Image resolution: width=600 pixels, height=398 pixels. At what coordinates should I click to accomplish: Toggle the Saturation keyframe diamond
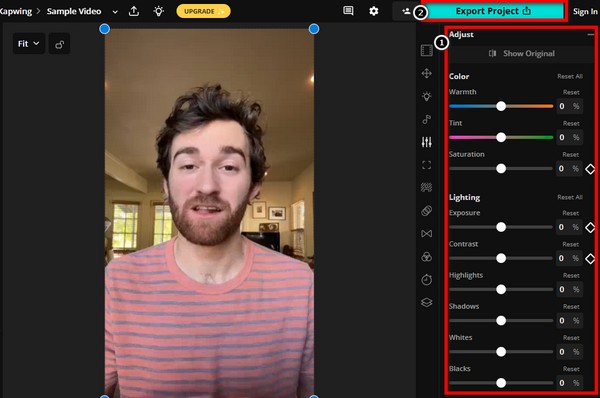590,169
